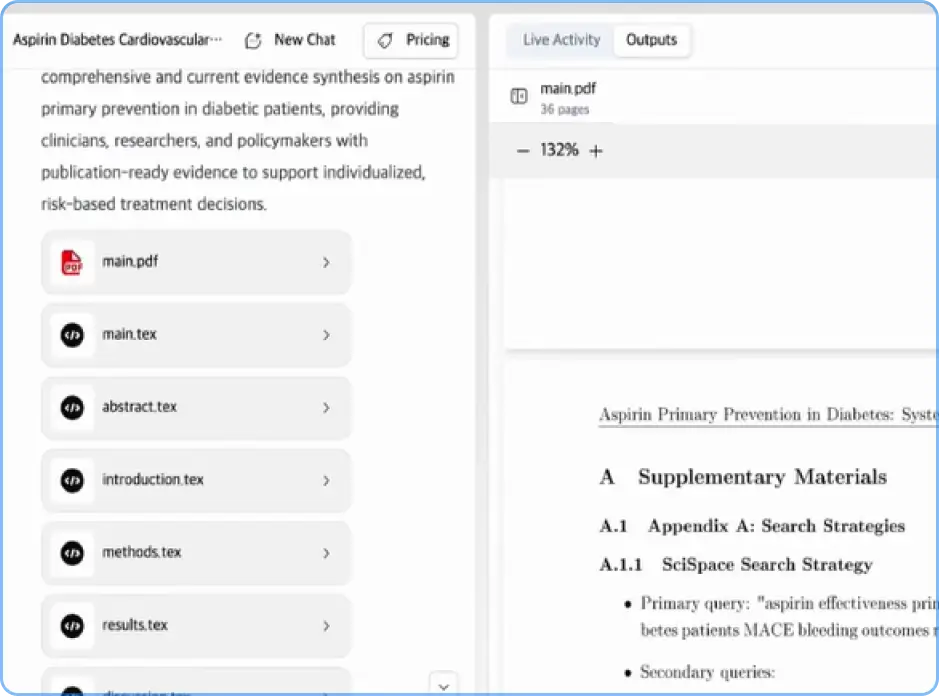
Task: Switch to the Live Activity tab
Action: pos(561,40)
